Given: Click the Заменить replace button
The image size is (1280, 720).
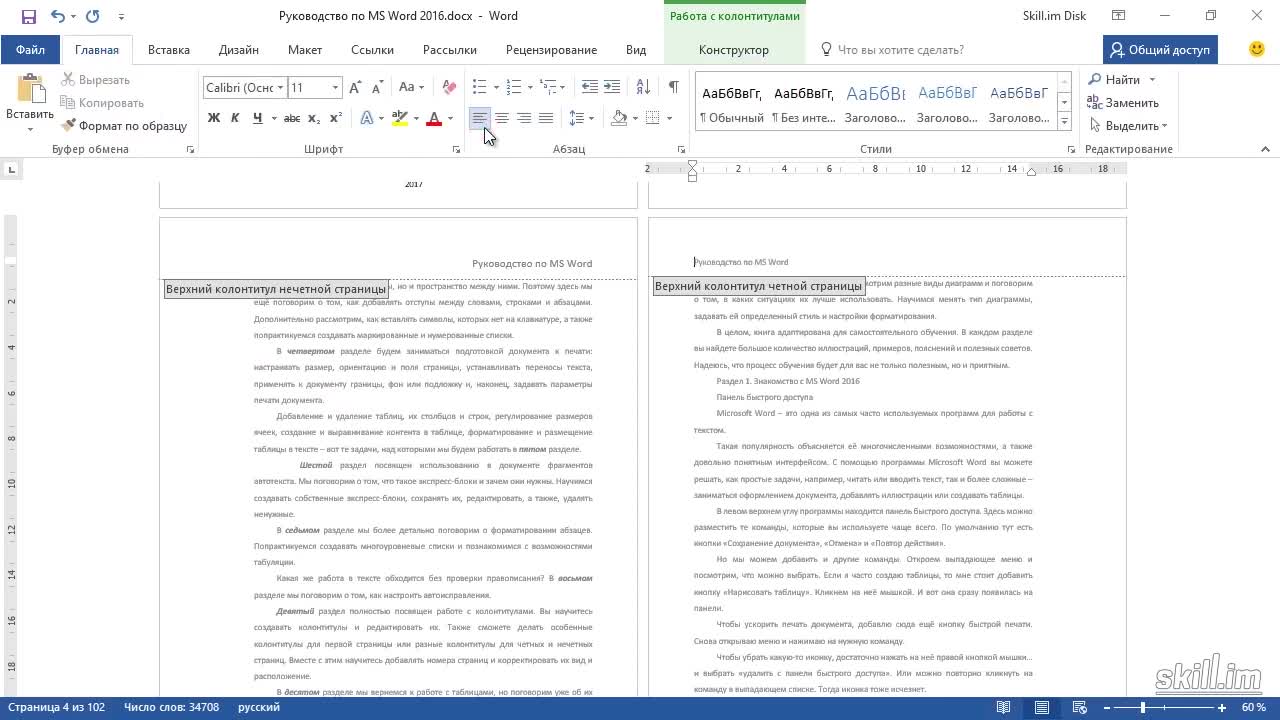Looking at the screenshot, I should tap(1124, 103).
